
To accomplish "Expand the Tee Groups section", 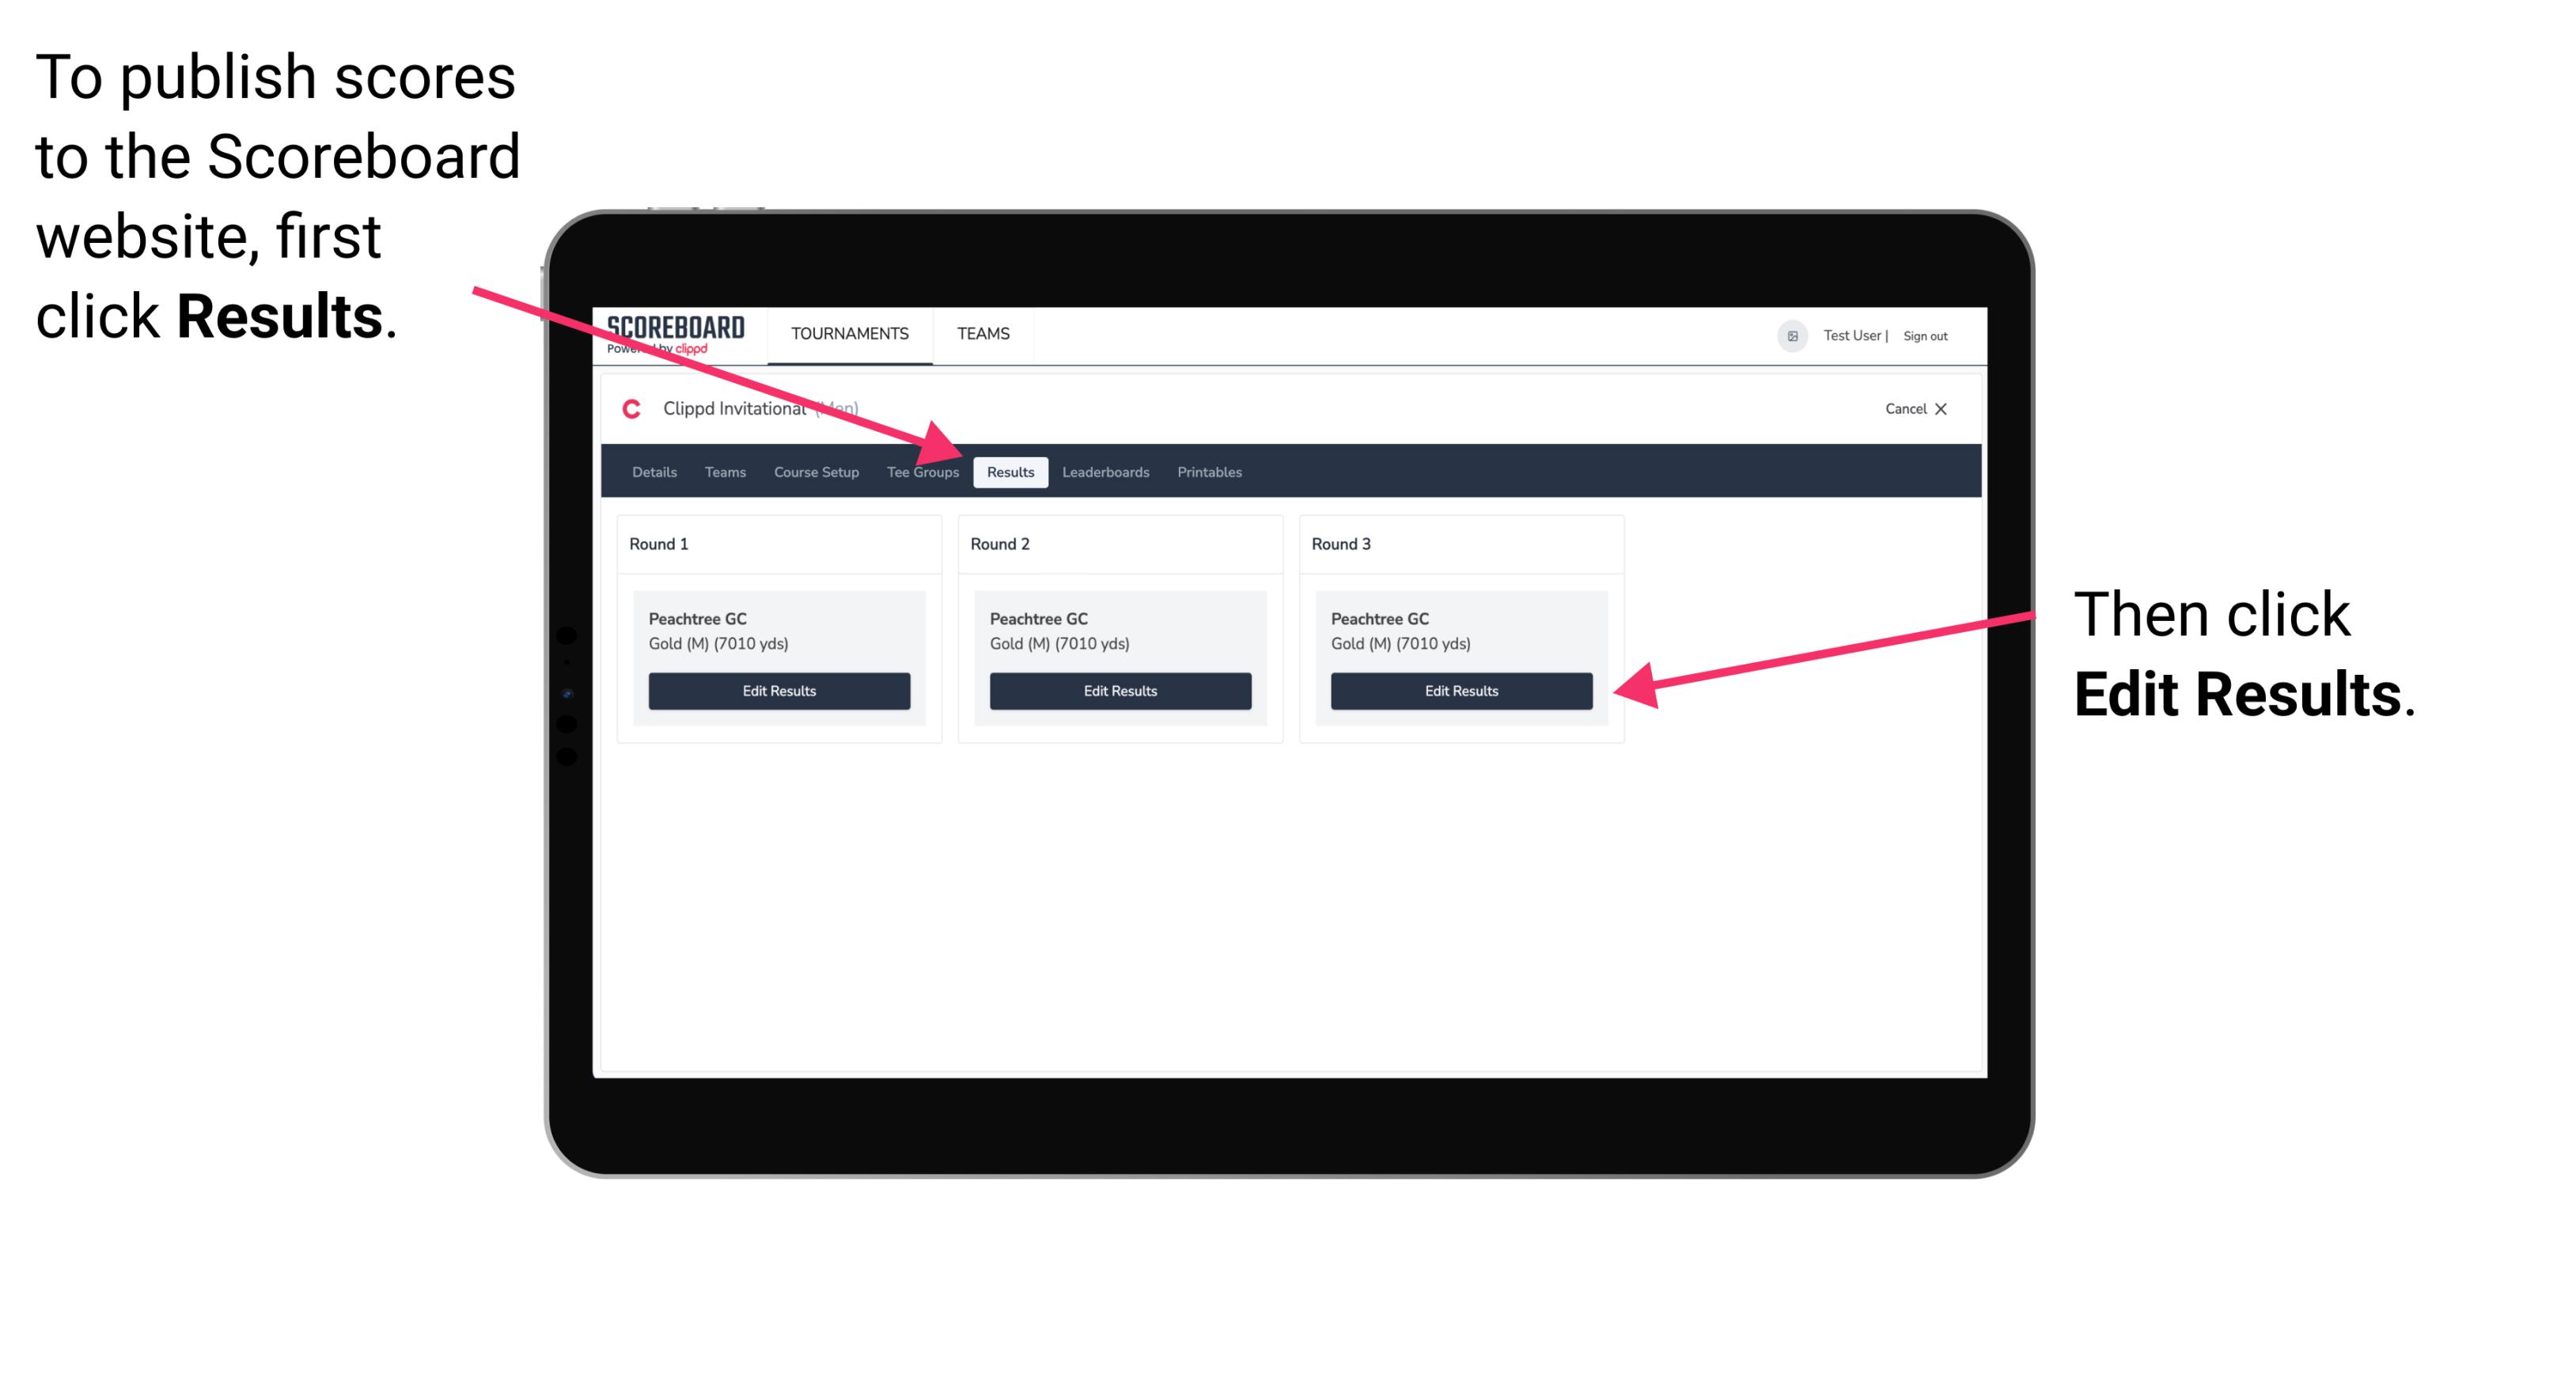I will pos(922,471).
